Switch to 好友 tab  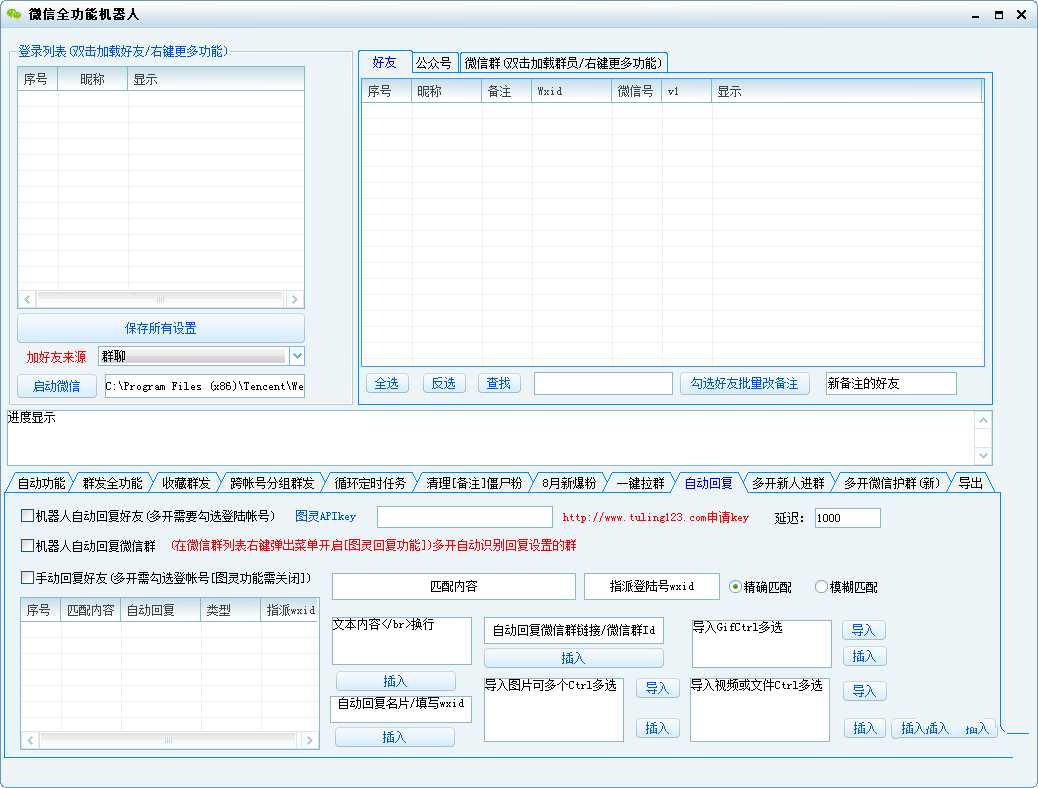click(x=385, y=62)
